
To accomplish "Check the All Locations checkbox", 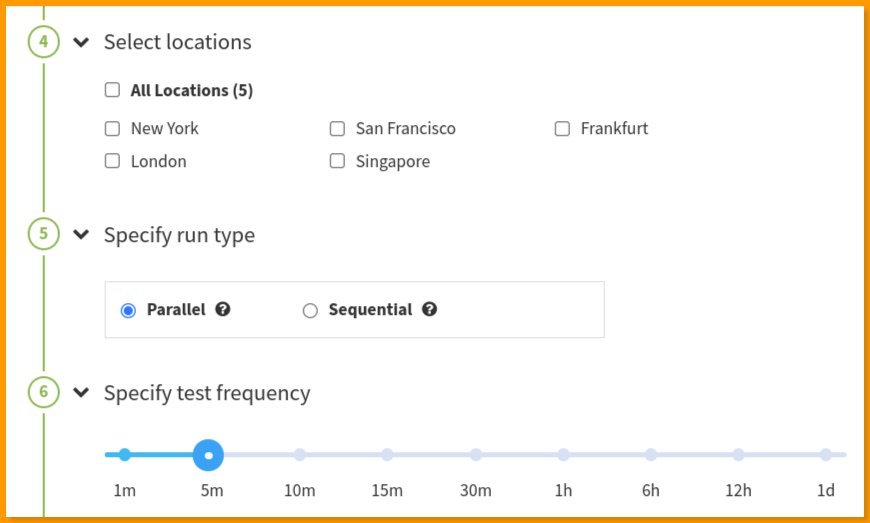I will 113,90.
